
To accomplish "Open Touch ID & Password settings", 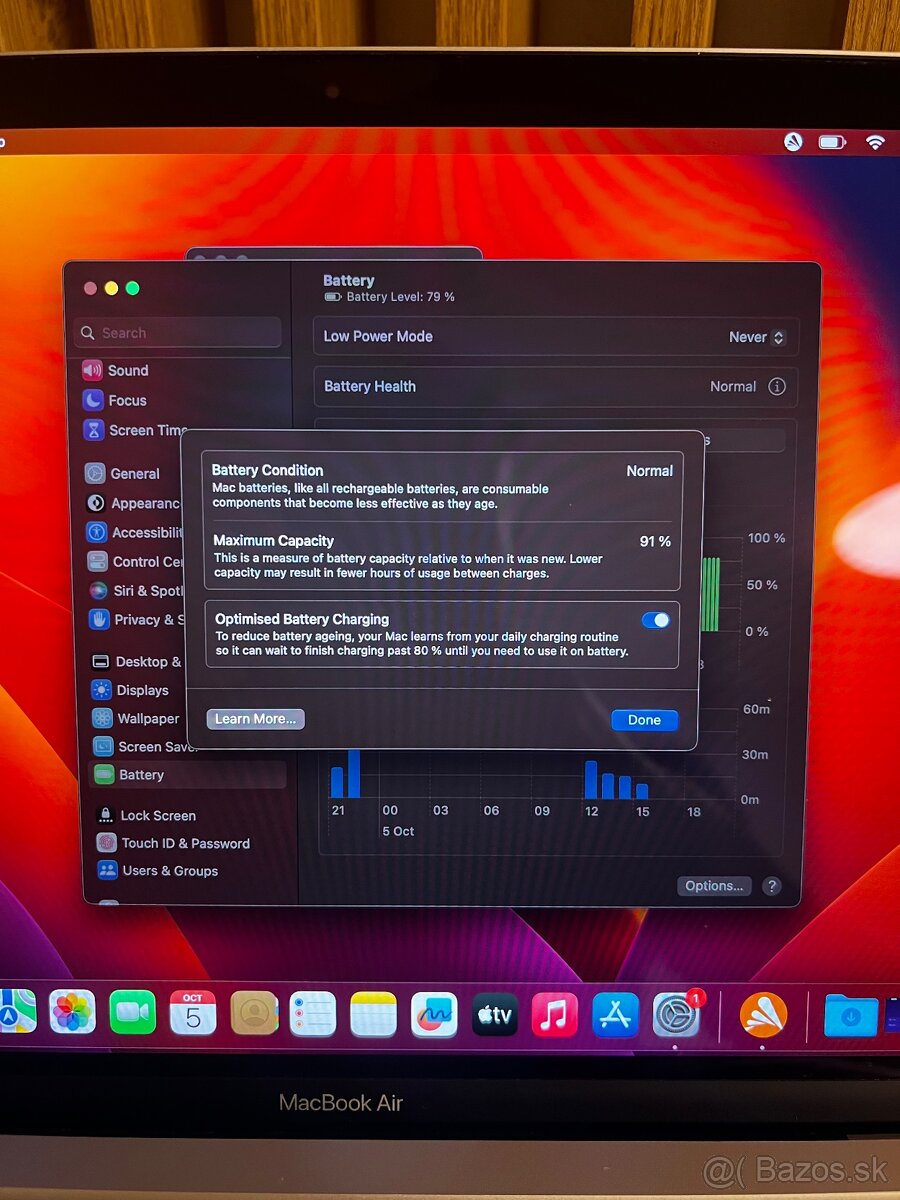I will tap(185, 843).
